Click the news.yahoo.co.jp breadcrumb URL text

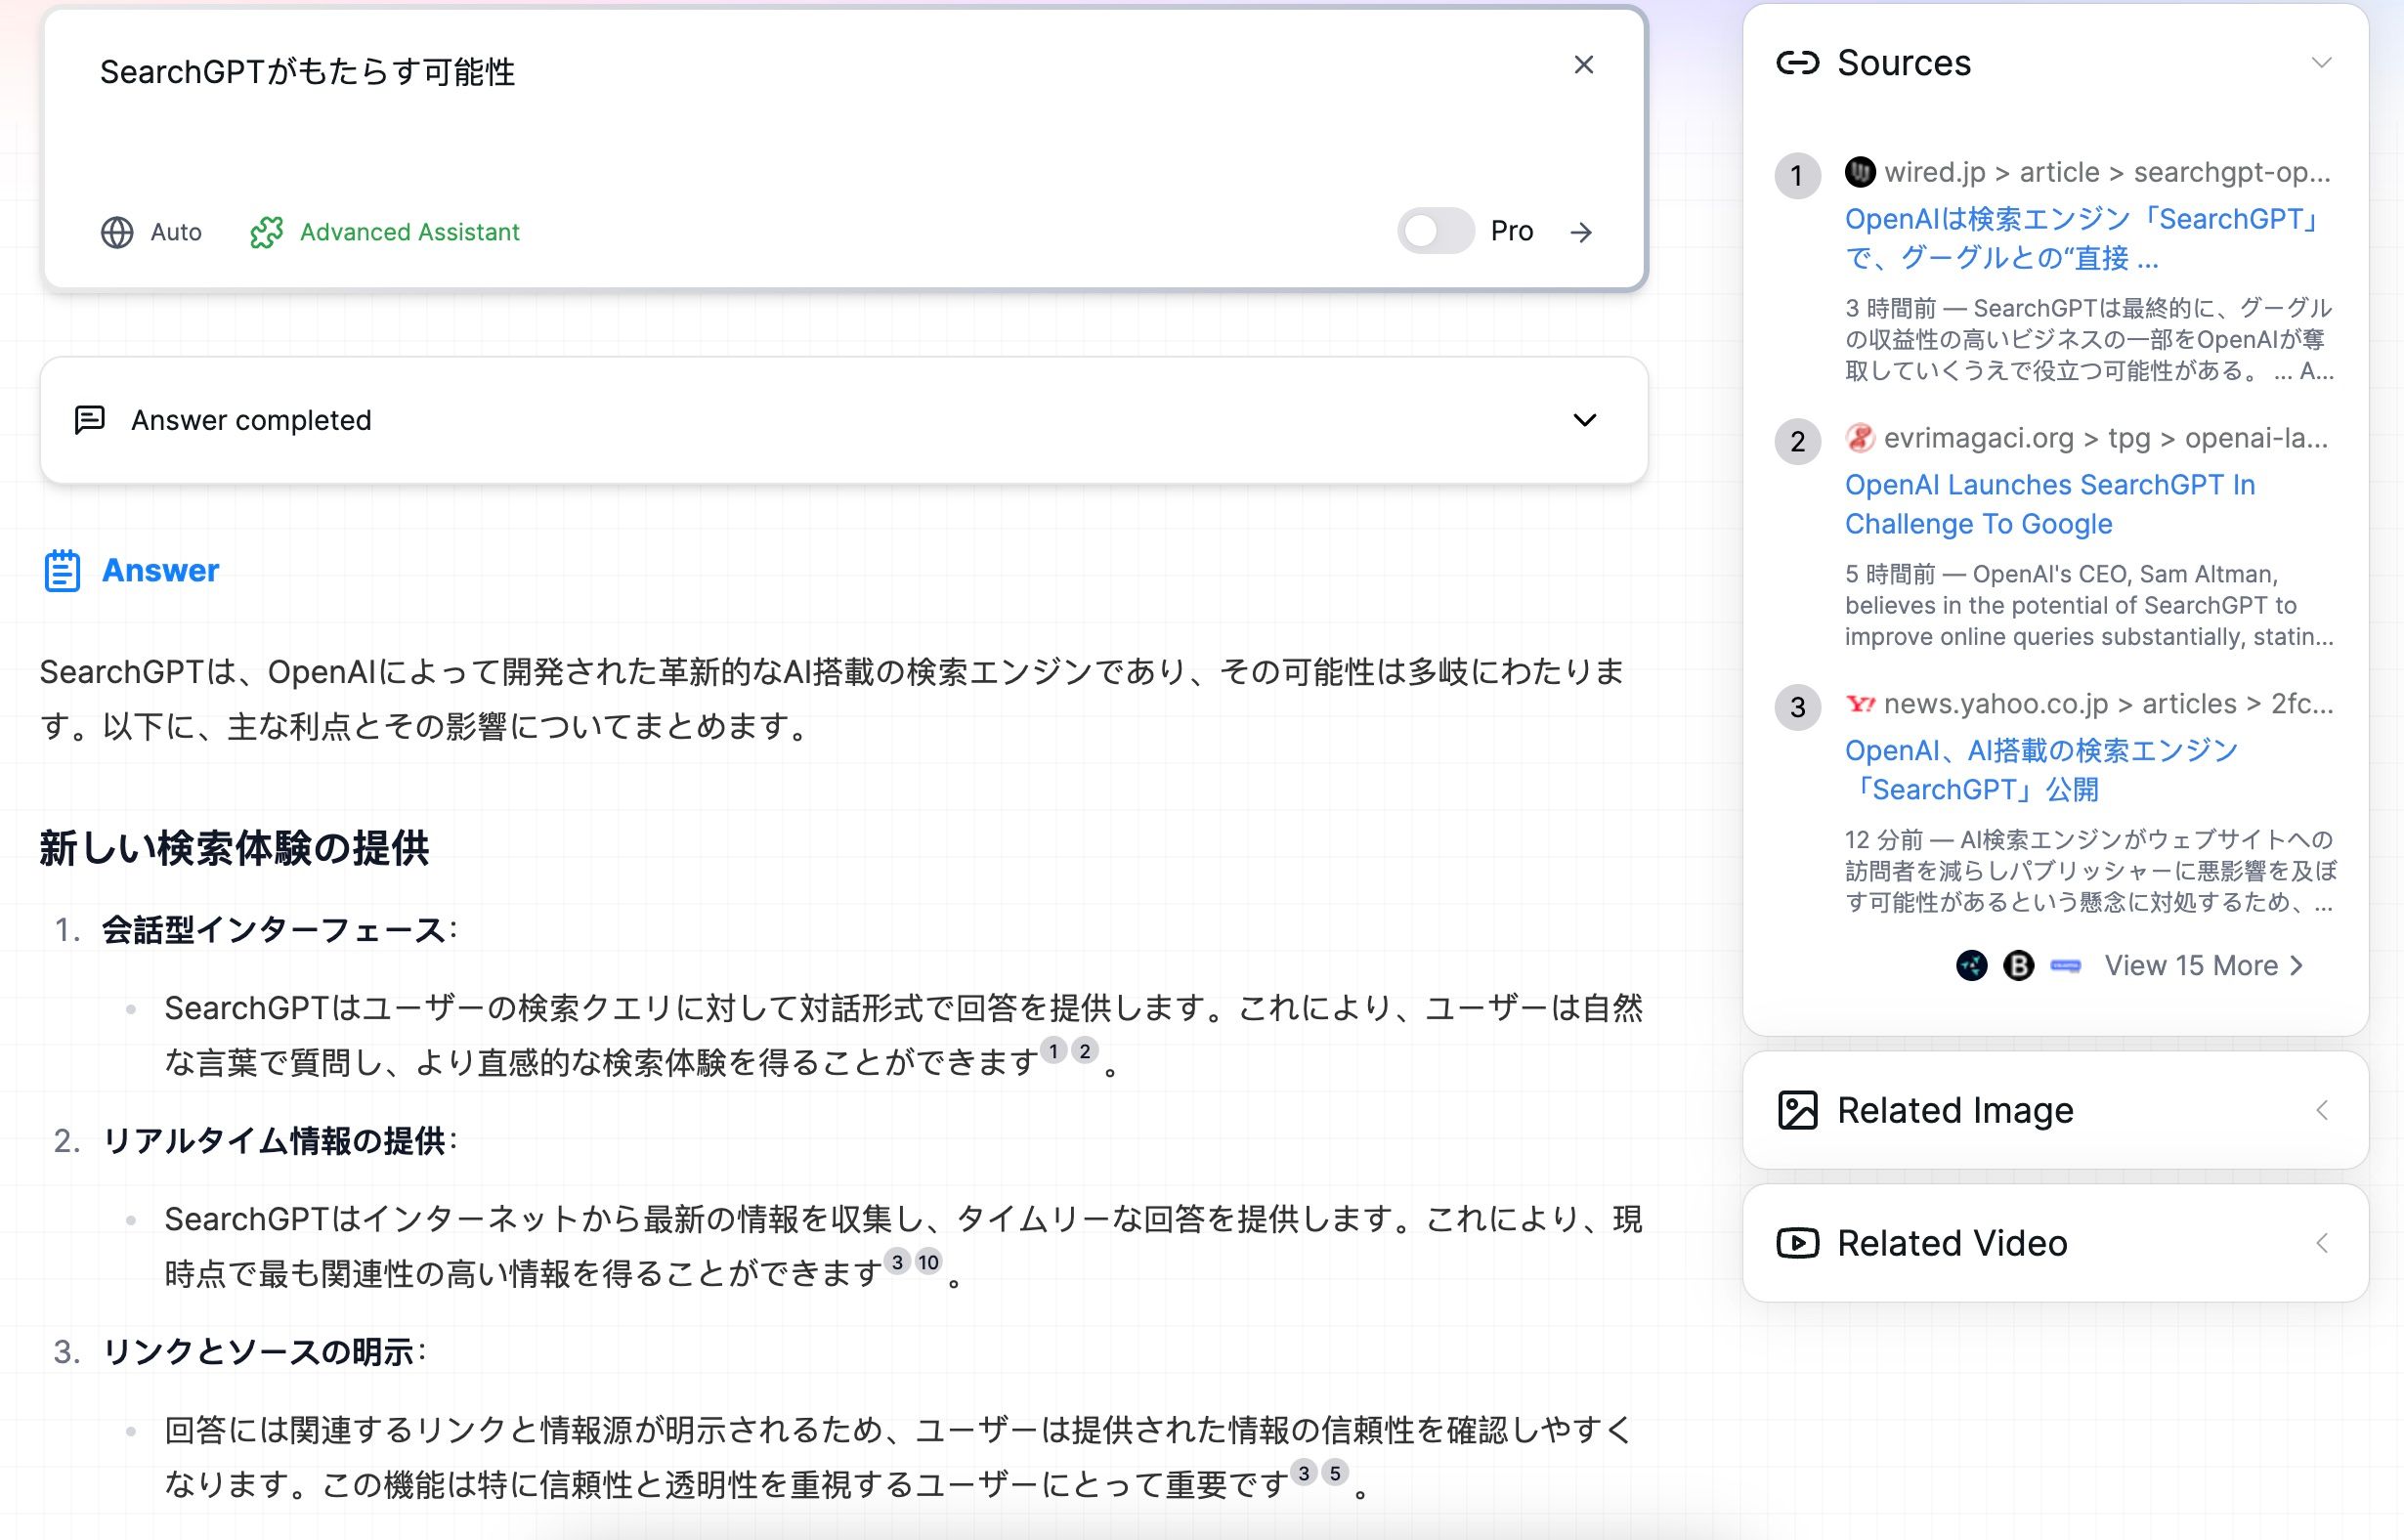coord(2109,704)
